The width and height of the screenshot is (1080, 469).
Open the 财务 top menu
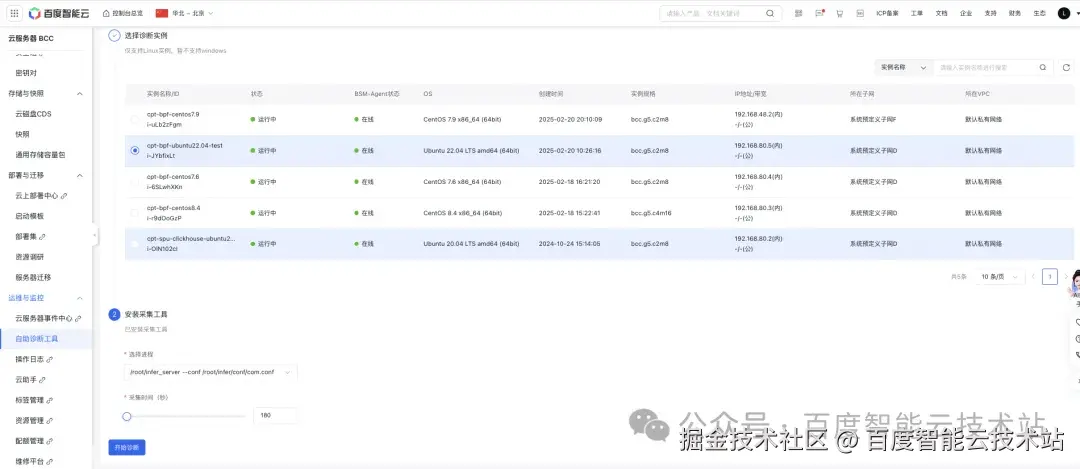point(1015,13)
